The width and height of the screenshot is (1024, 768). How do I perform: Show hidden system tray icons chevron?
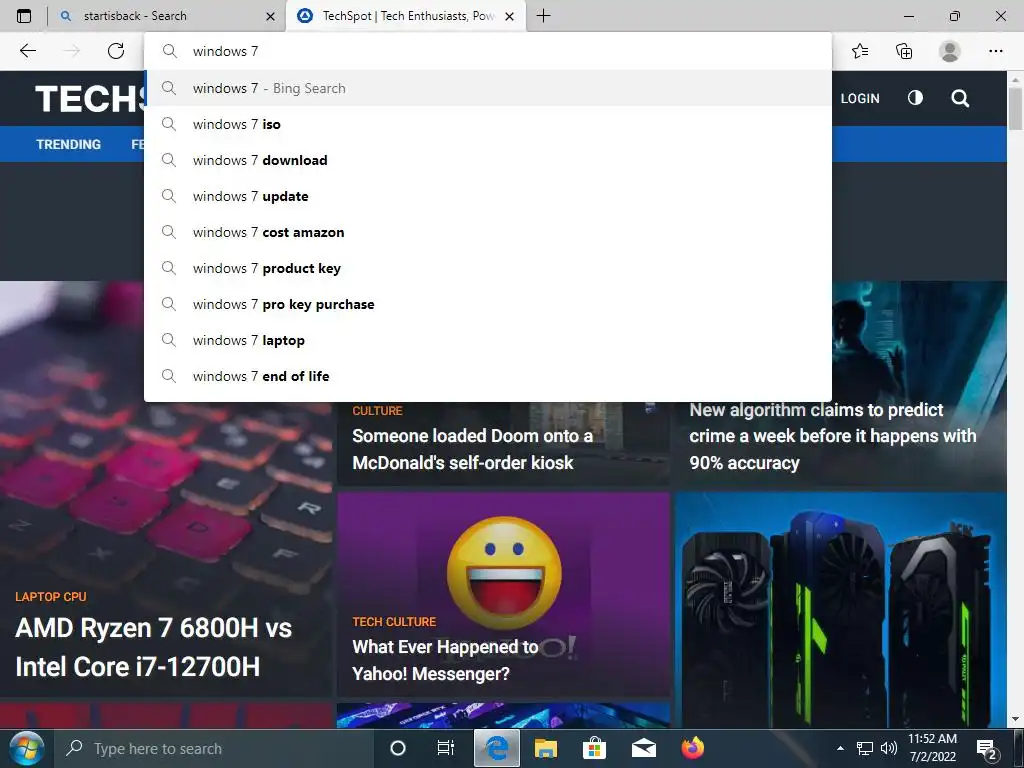point(840,748)
